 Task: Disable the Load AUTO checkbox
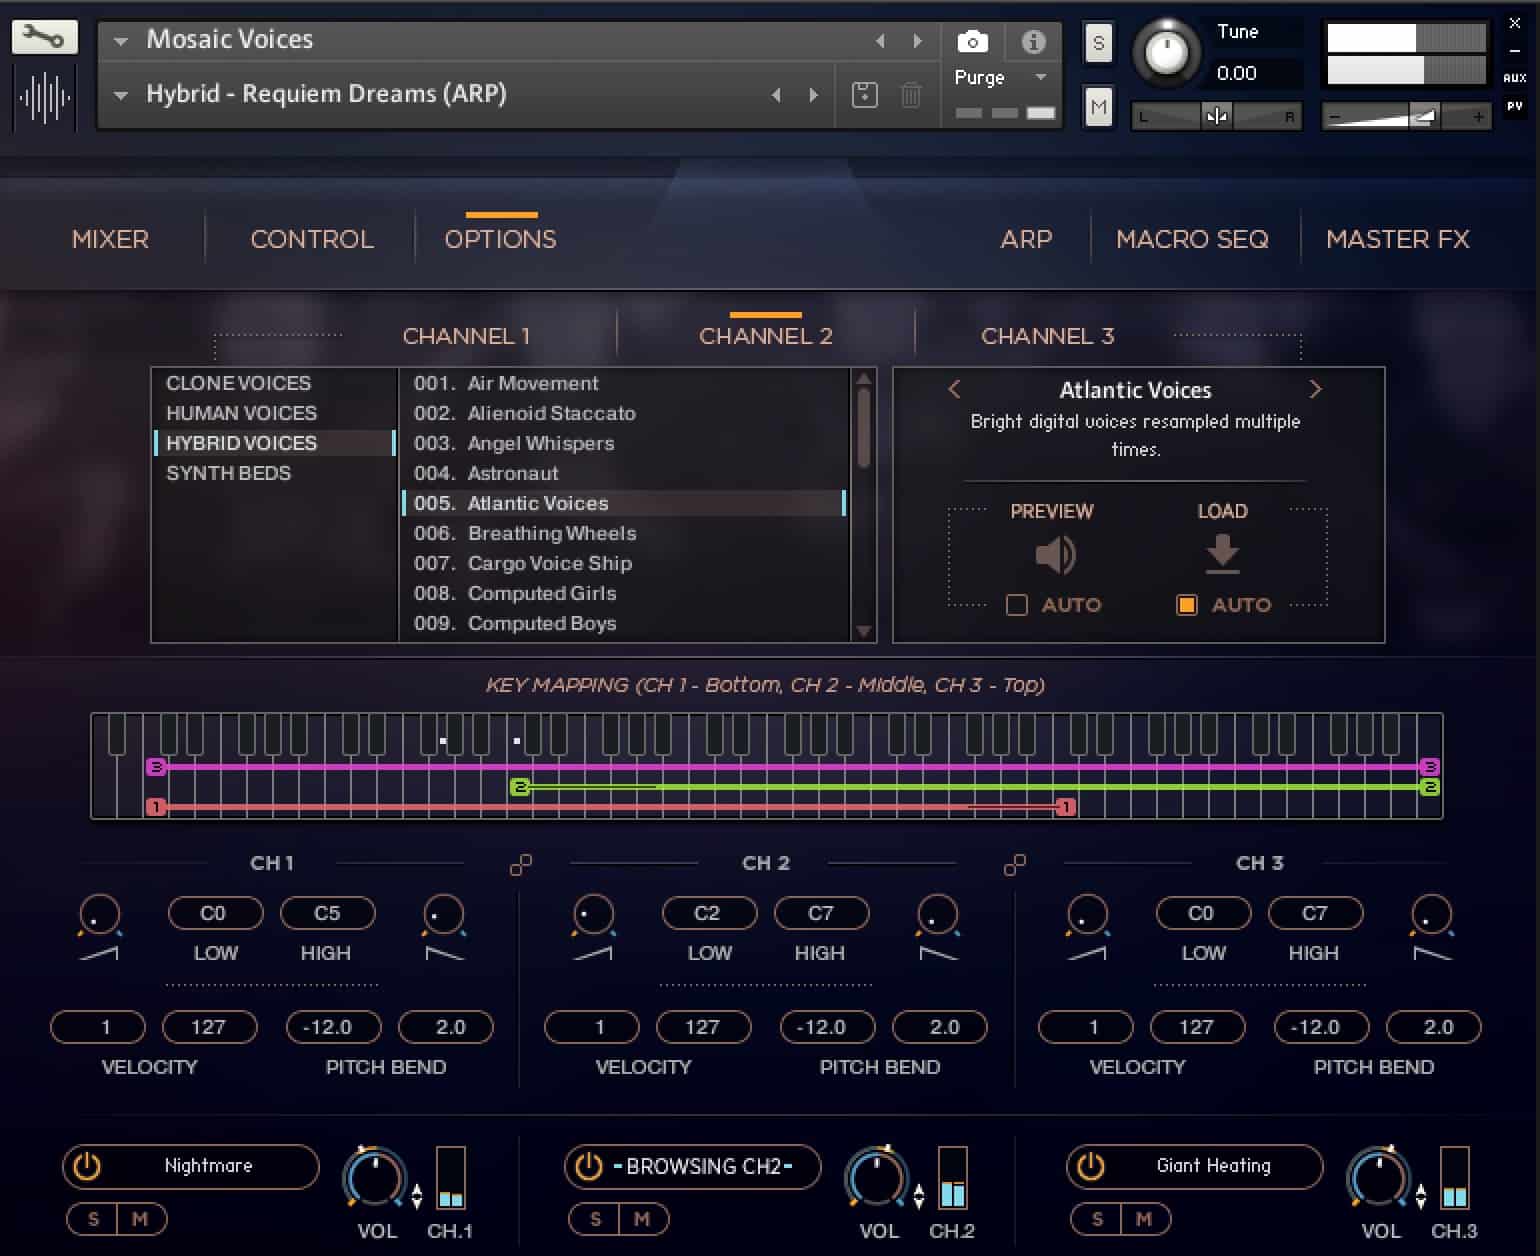coord(1187,605)
